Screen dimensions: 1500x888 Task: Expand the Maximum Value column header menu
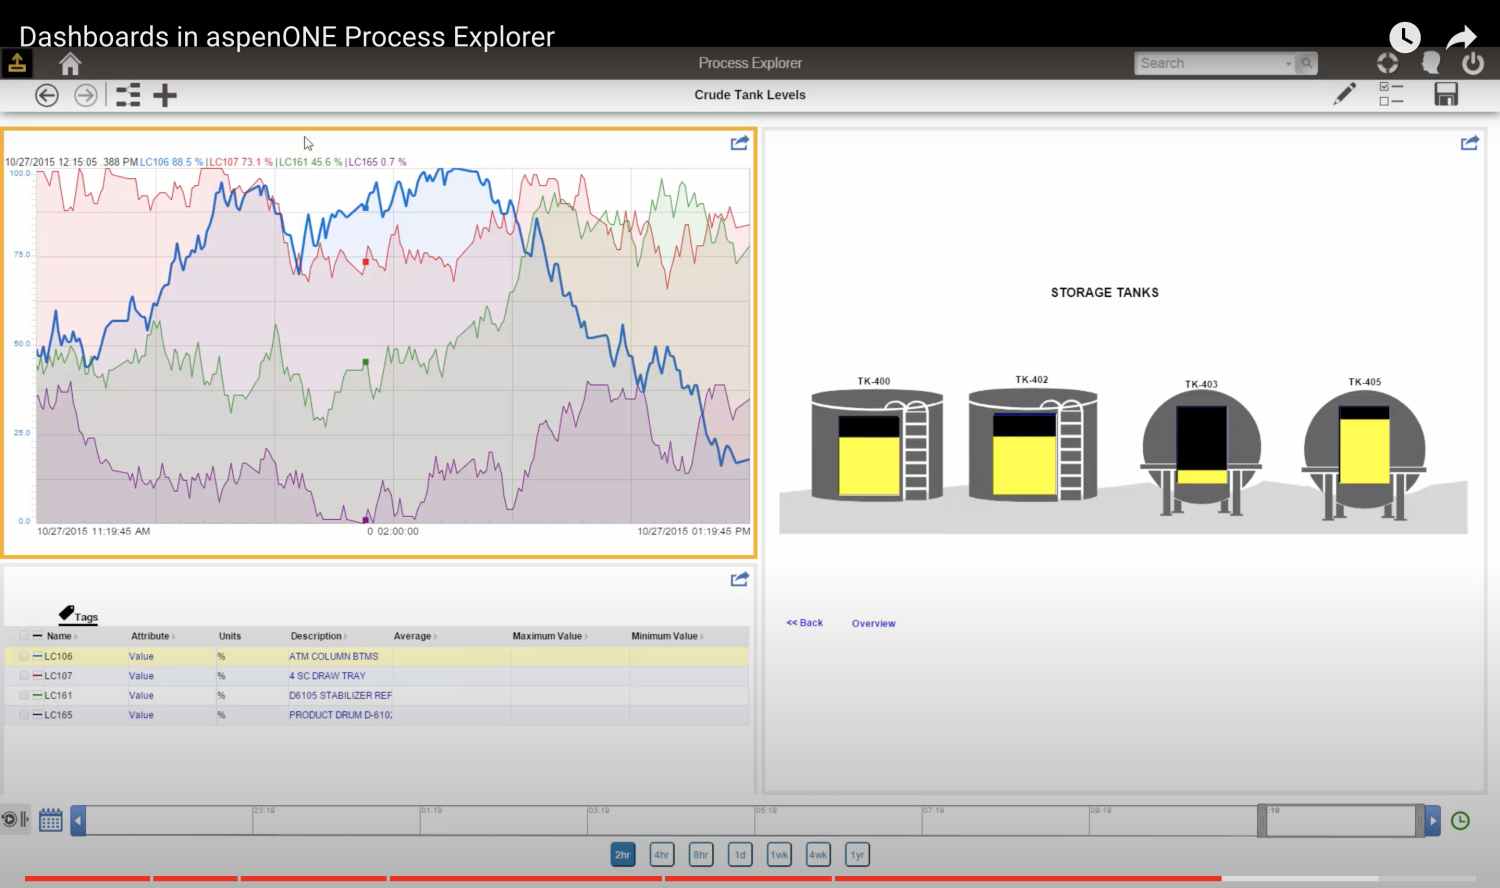tap(586, 636)
